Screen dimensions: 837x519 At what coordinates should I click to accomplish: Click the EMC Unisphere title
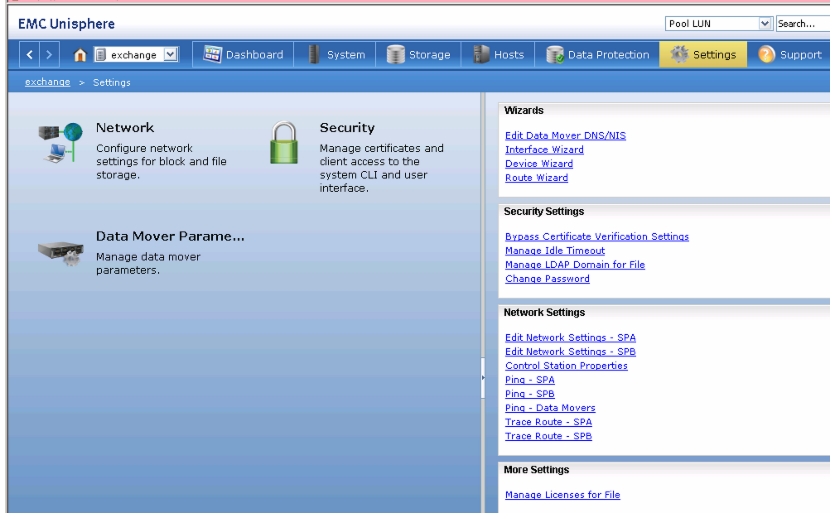[66, 24]
